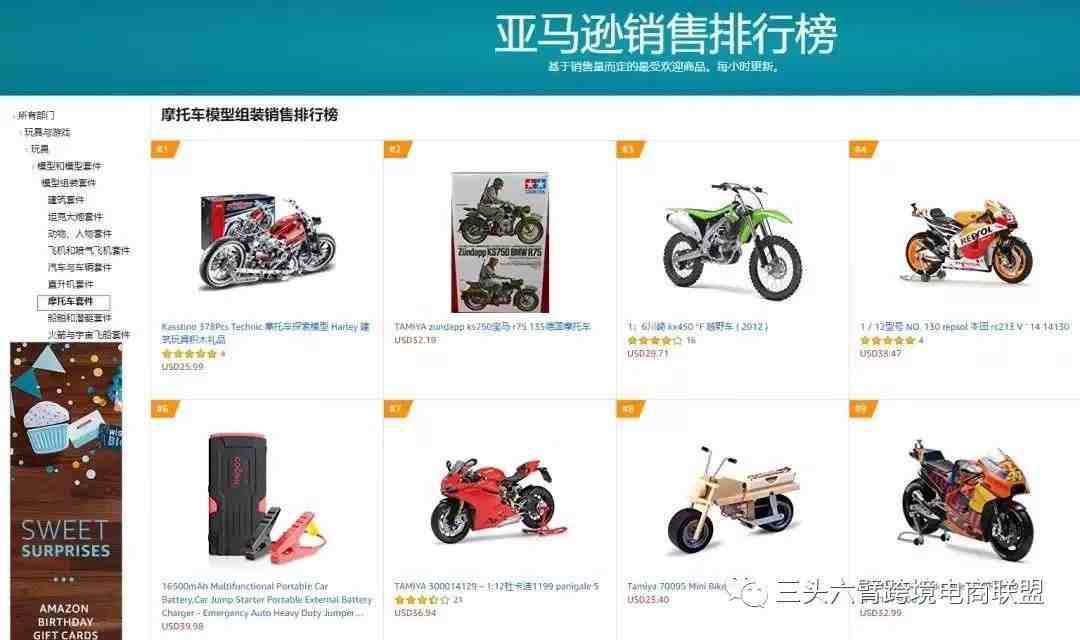The width and height of the screenshot is (1080, 640).
Task: Open star rating of Kawasaki kx450 dirt bike
Action: coord(654,340)
